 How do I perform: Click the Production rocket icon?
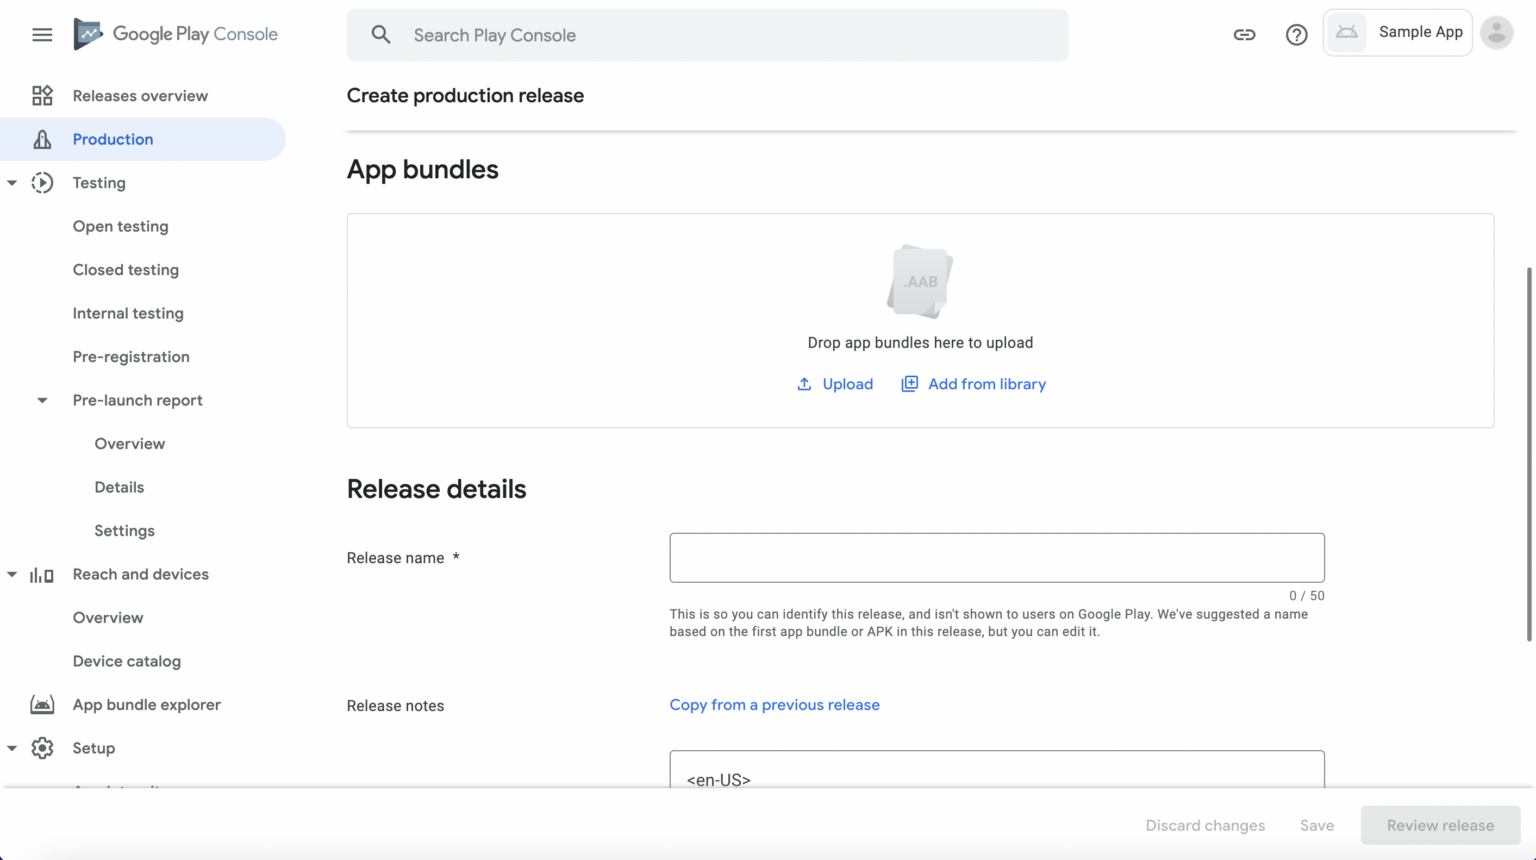pos(42,139)
